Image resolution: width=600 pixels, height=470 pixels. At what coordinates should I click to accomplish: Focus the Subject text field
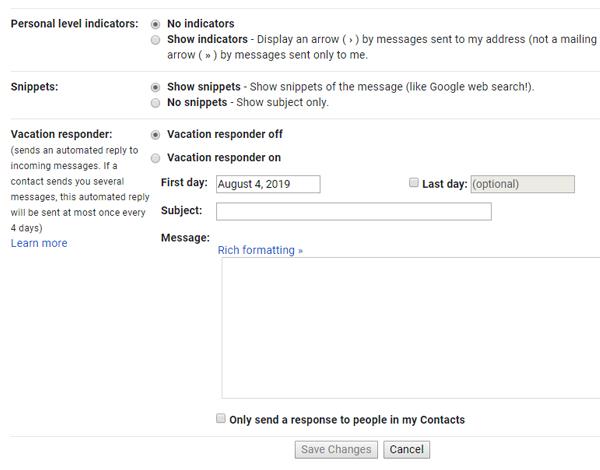(x=353, y=211)
